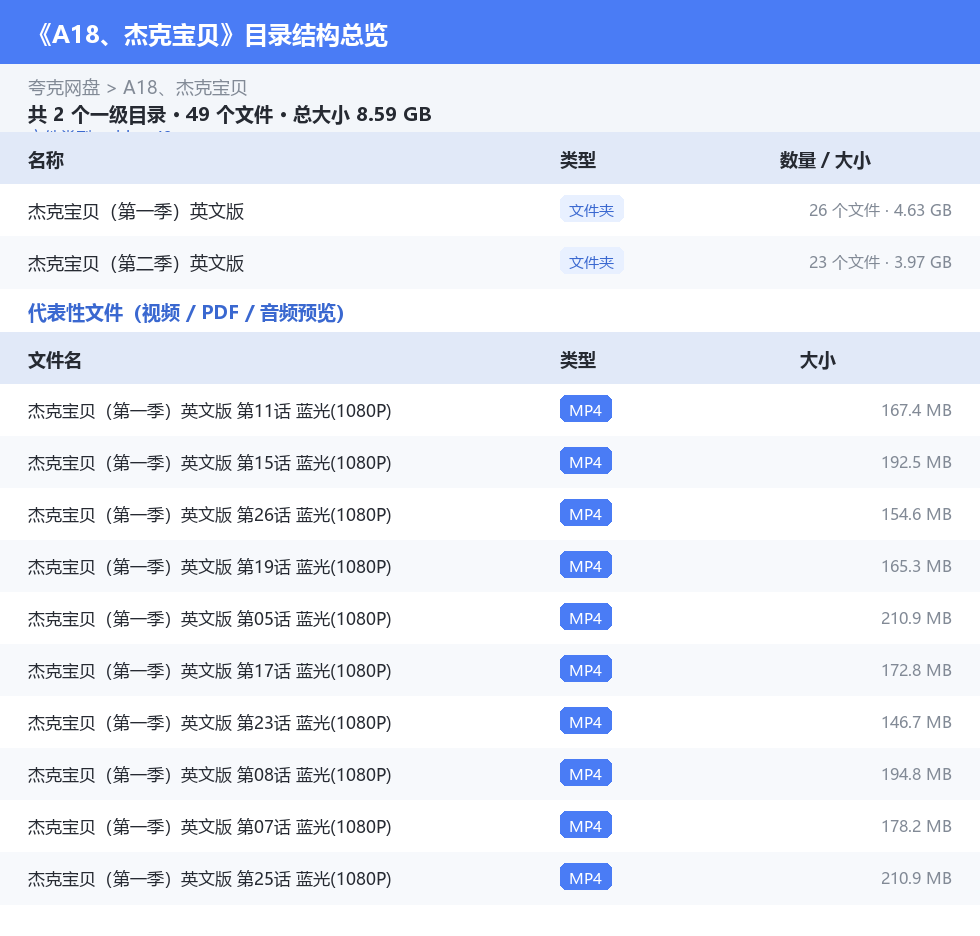Viewport: 980px width, 936px height.
Task: Click MP4 badge in the 第19话 row
Action: click(586, 565)
